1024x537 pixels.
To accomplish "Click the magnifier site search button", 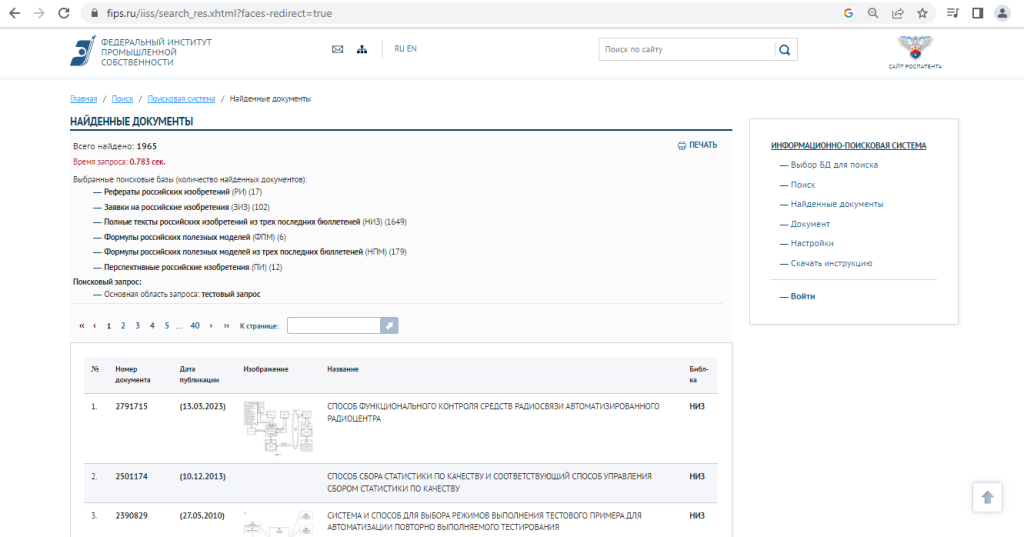I will 785,50.
